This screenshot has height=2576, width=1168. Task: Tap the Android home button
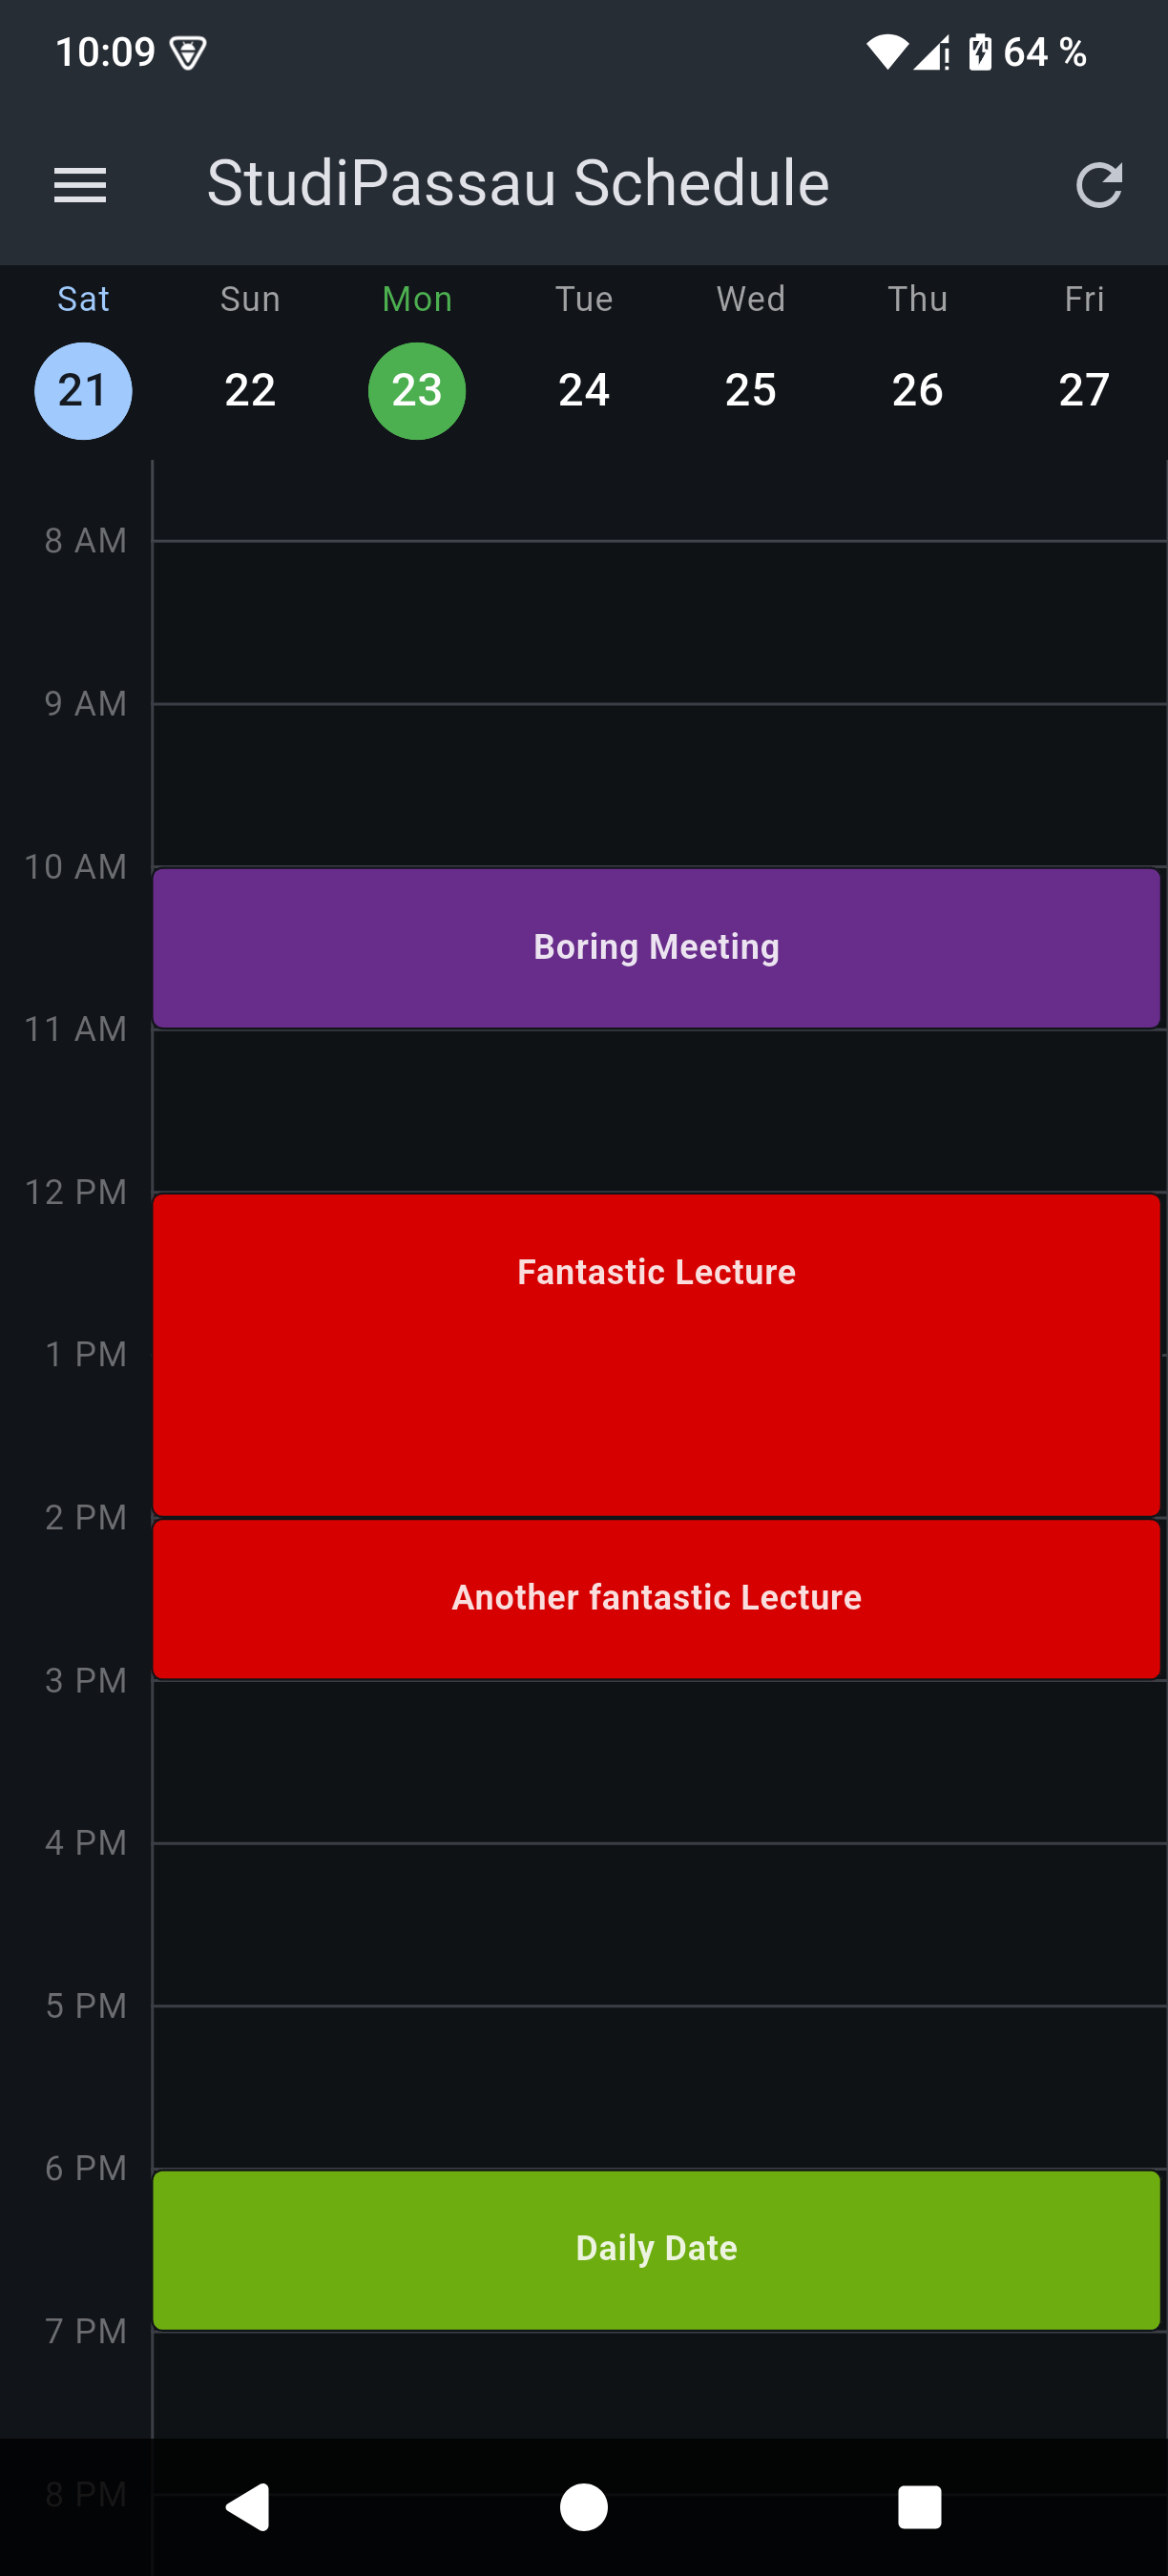coord(584,2506)
